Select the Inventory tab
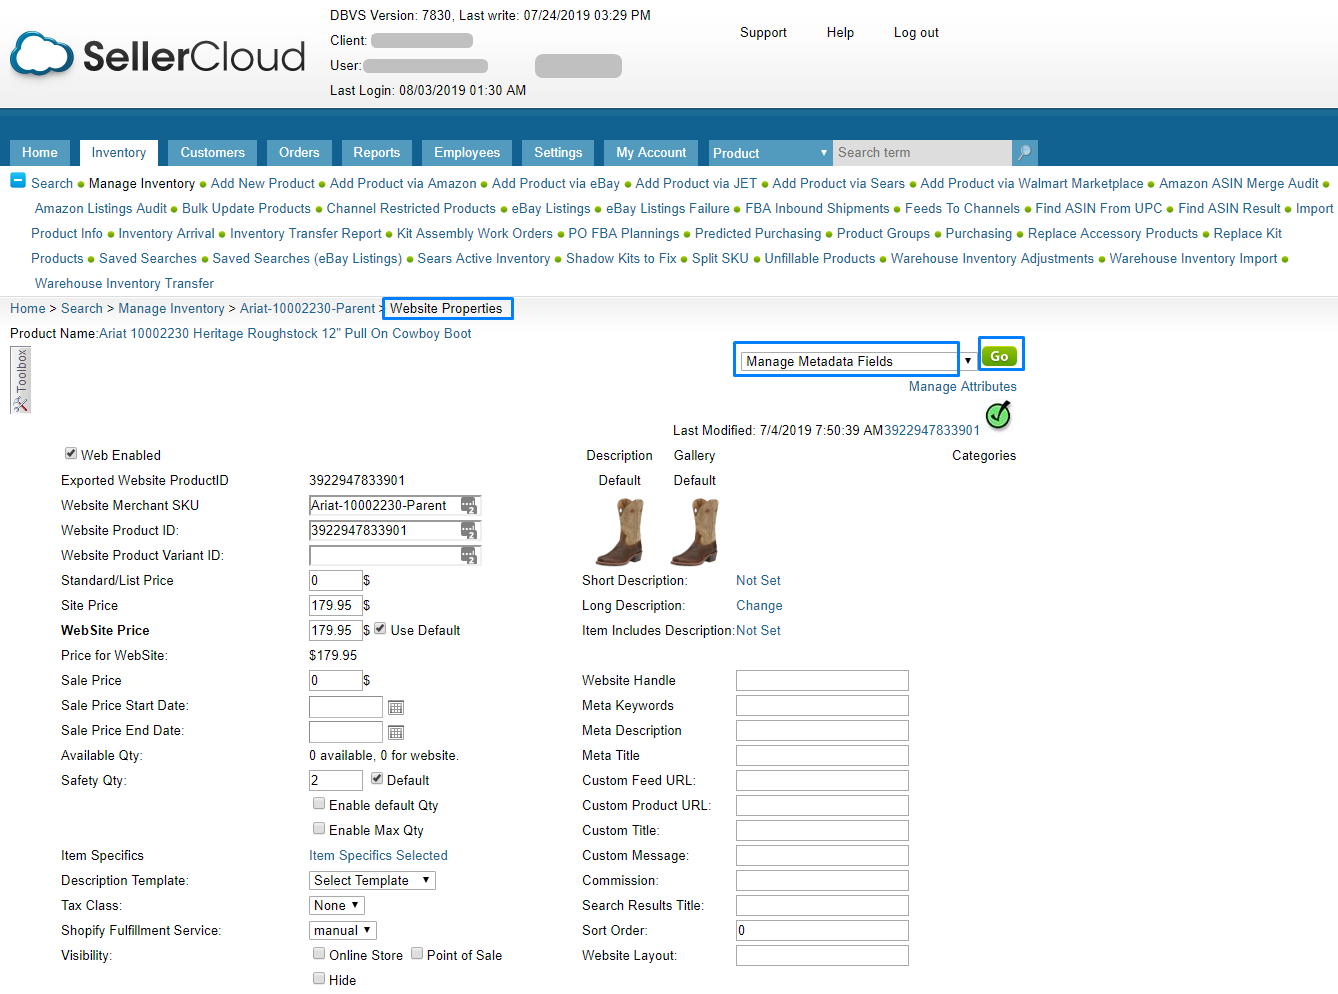This screenshot has width=1338, height=994. [119, 153]
